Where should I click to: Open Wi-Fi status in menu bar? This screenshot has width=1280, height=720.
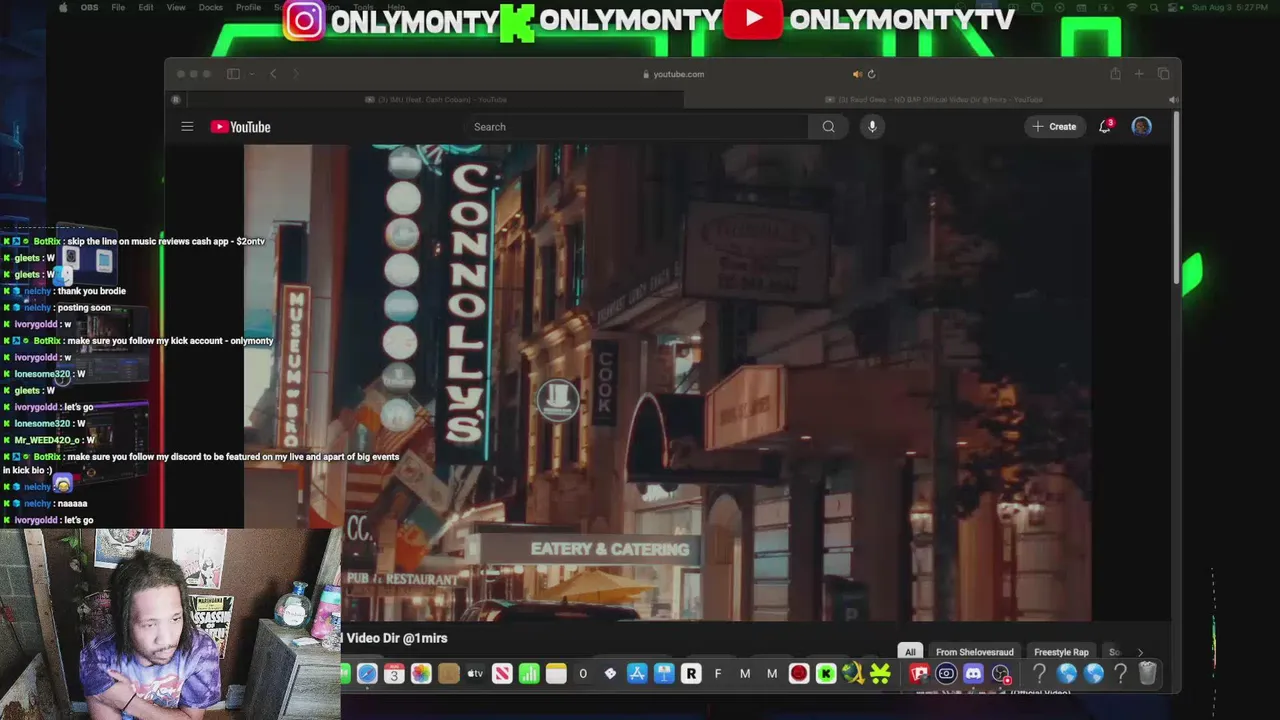click(x=1132, y=7)
